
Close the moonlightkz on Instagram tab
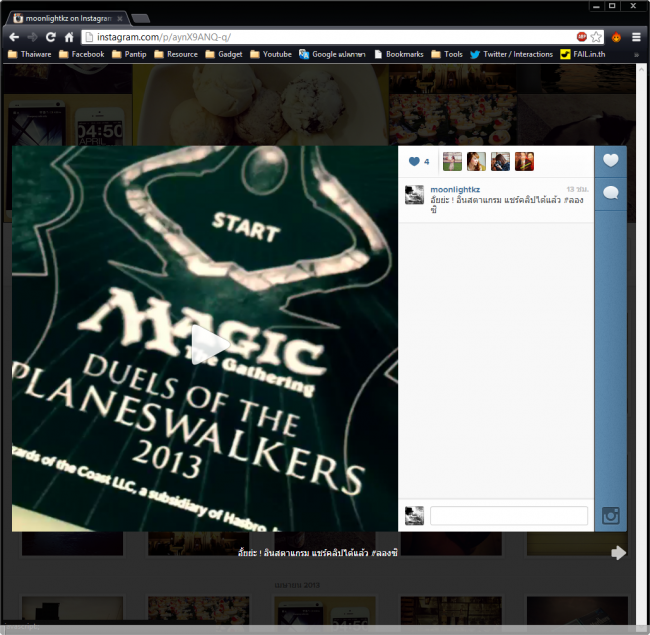pyautogui.click(x=120, y=19)
